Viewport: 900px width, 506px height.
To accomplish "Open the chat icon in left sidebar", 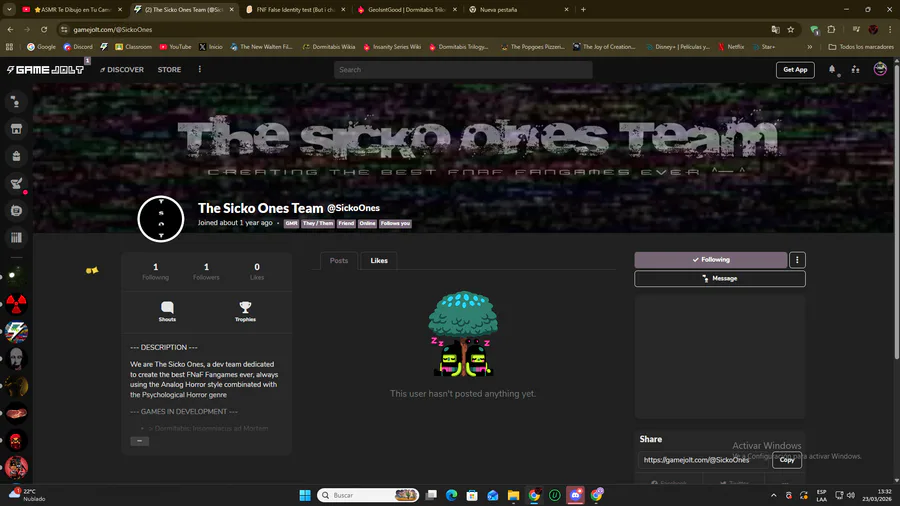I will (16, 102).
